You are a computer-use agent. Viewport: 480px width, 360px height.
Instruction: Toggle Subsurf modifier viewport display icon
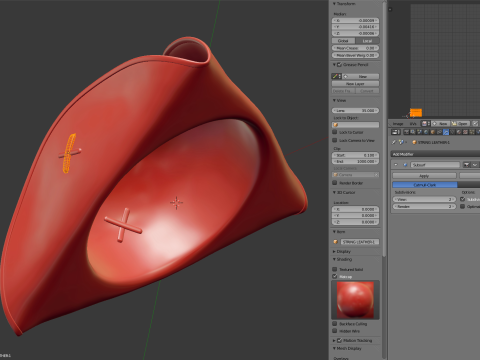(x=475, y=165)
